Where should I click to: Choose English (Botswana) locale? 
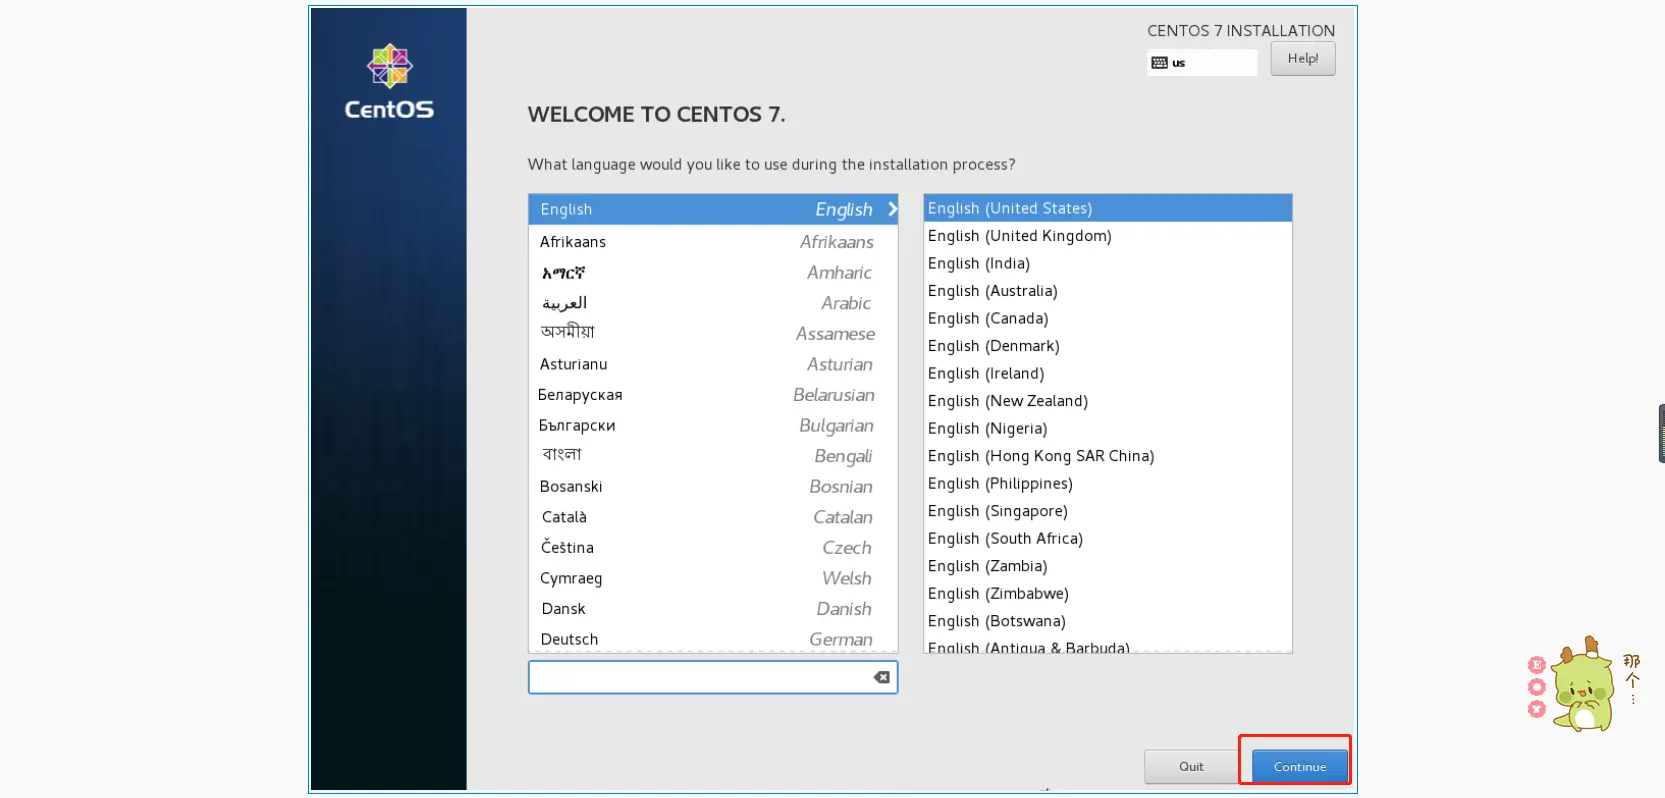tap(1108, 621)
